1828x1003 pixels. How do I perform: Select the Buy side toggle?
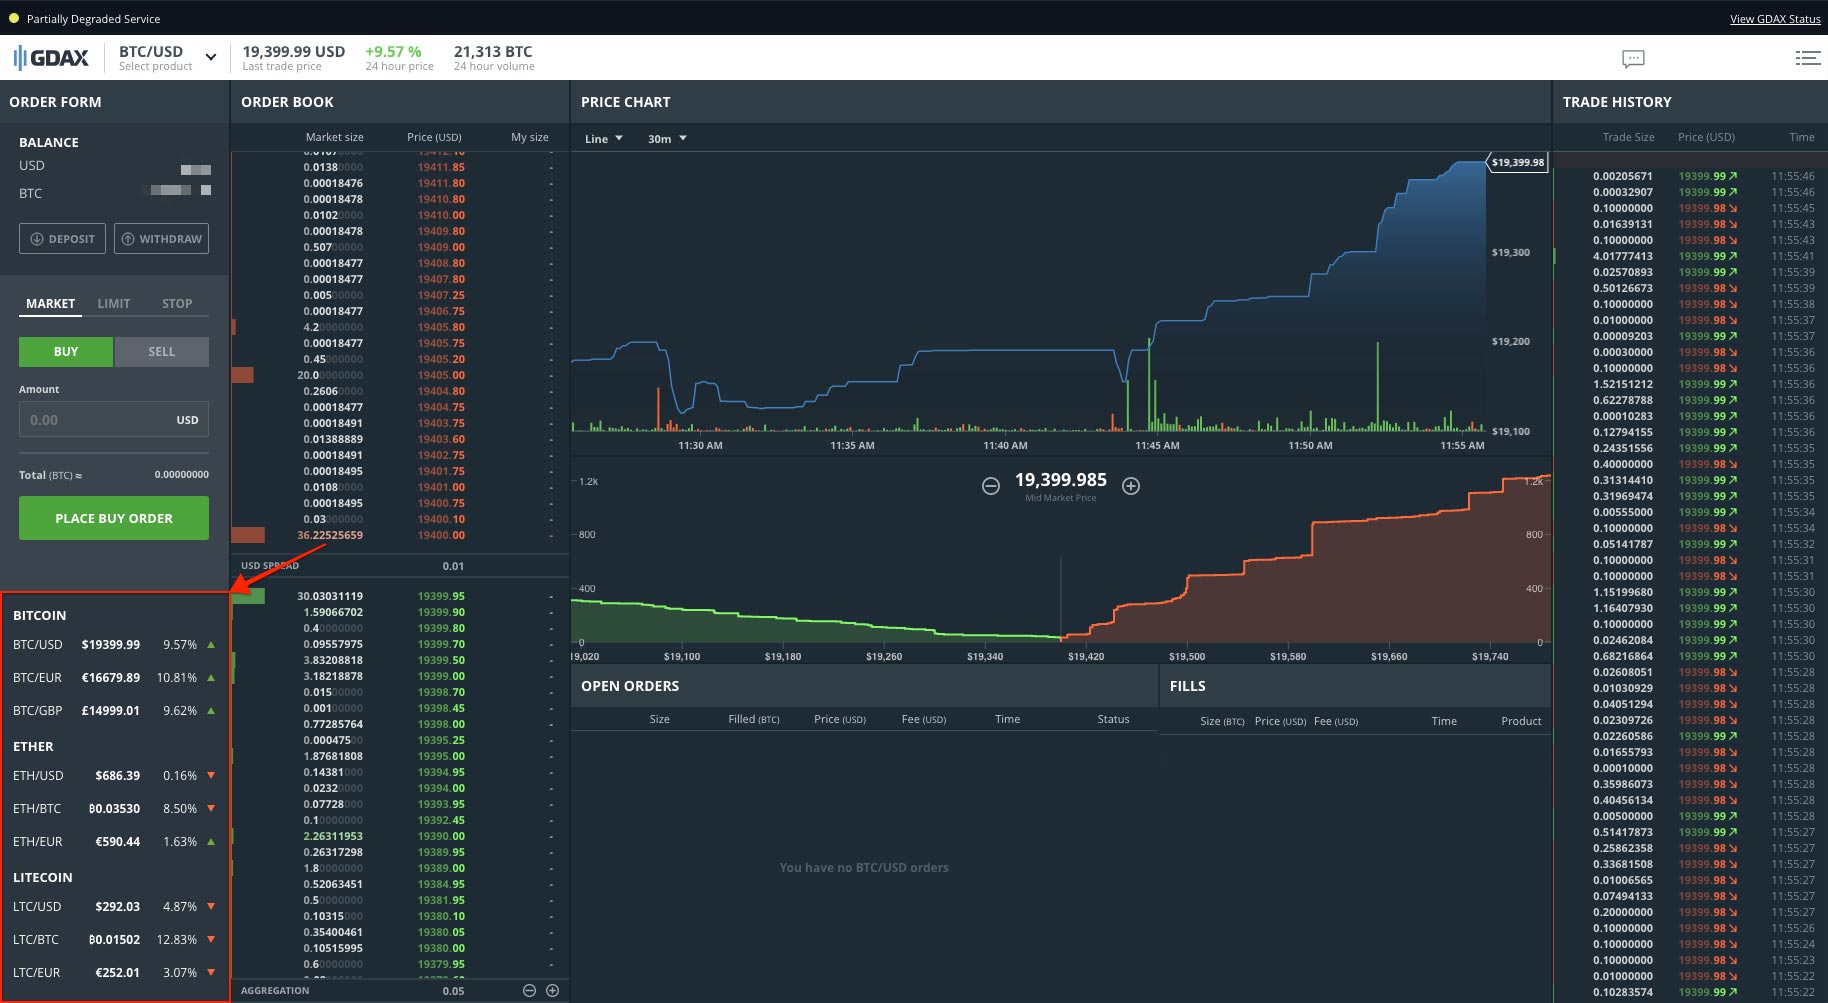[66, 352]
